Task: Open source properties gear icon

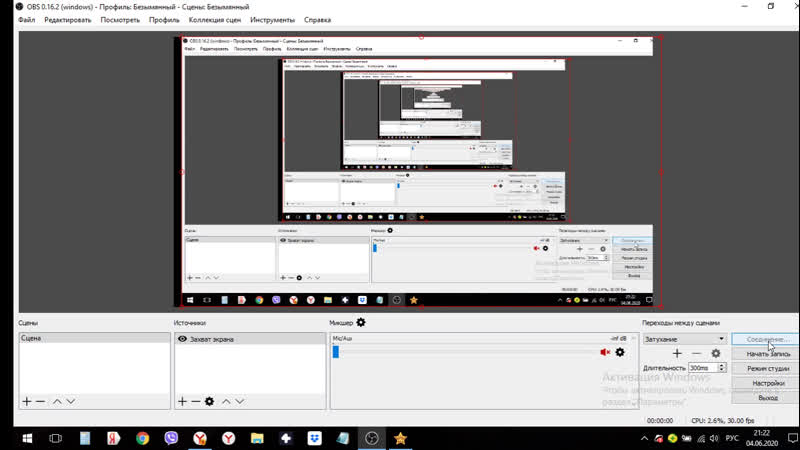Action: 209,401
